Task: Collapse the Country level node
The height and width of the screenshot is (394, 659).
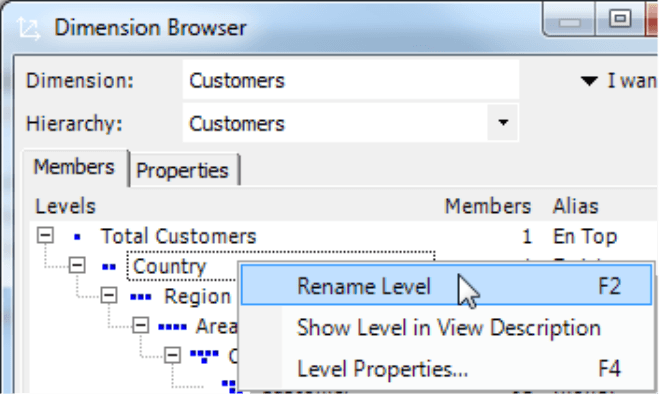Action: pyautogui.click(x=77, y=265)
